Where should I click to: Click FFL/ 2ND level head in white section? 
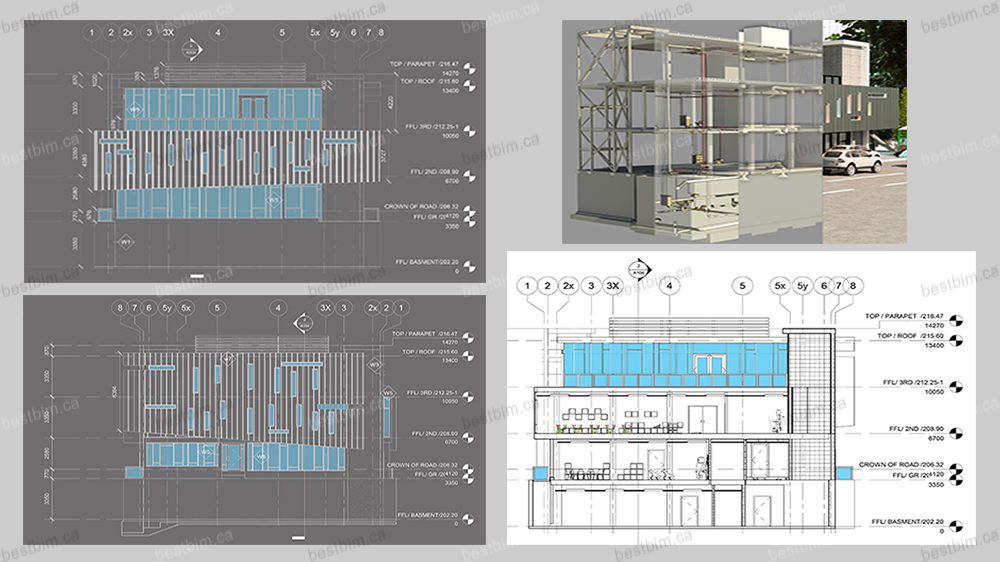coord(955,433)
